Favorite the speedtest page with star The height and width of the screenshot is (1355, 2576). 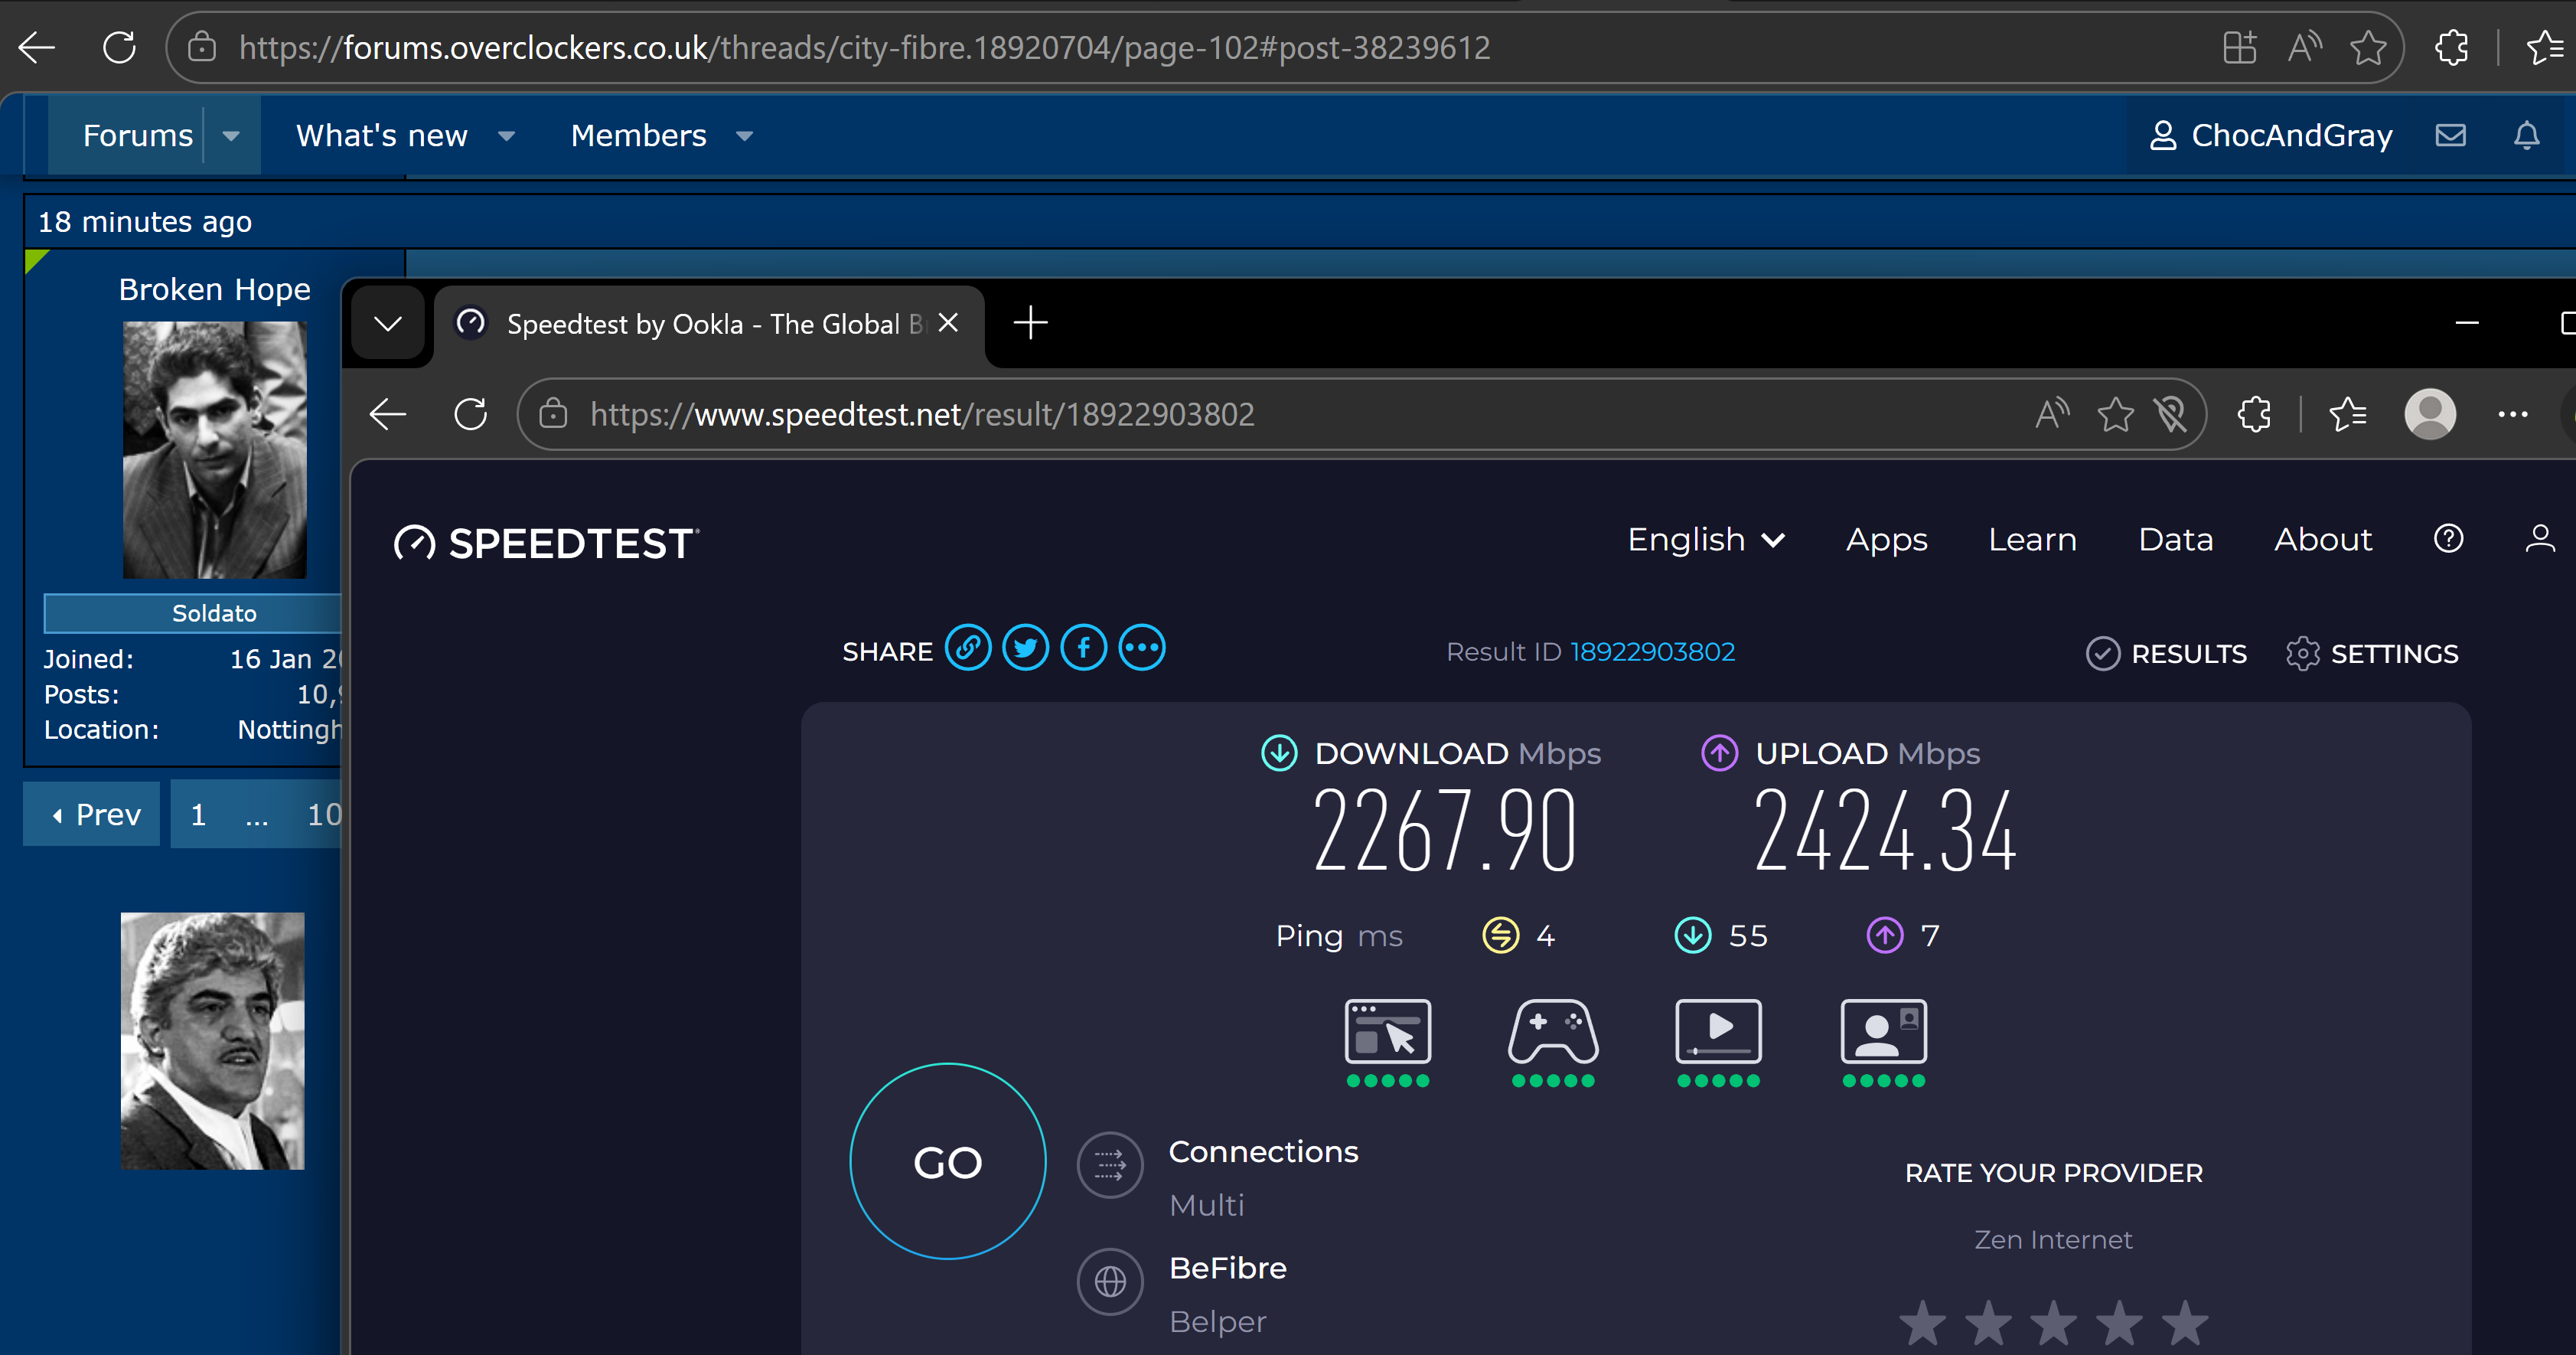coord(2115,414)
